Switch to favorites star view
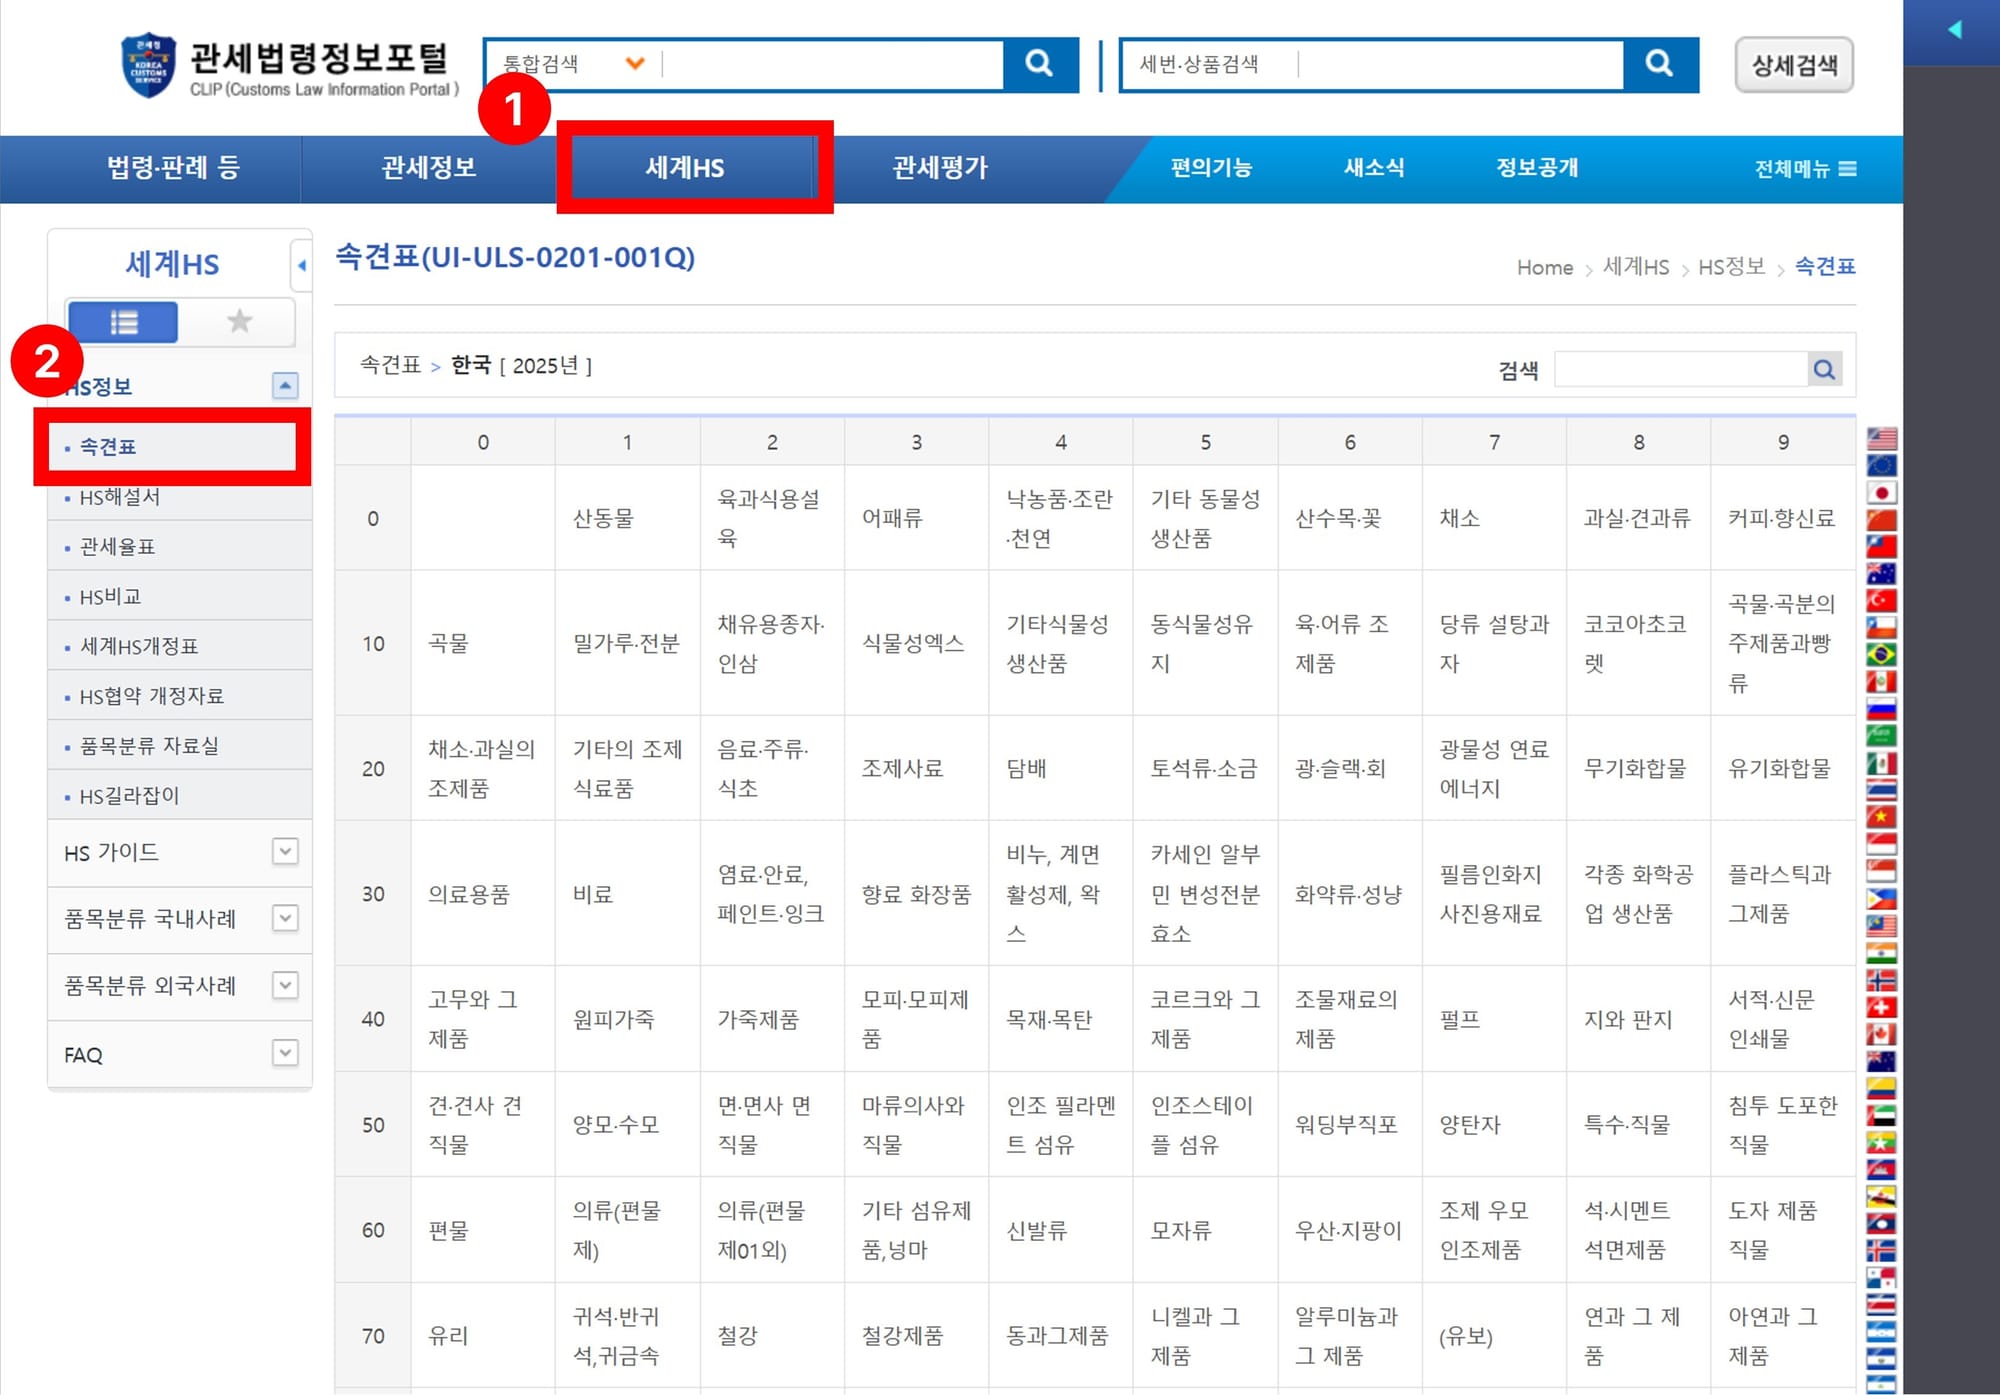Screen dimensions: 2000x1395 click(238, 321)
